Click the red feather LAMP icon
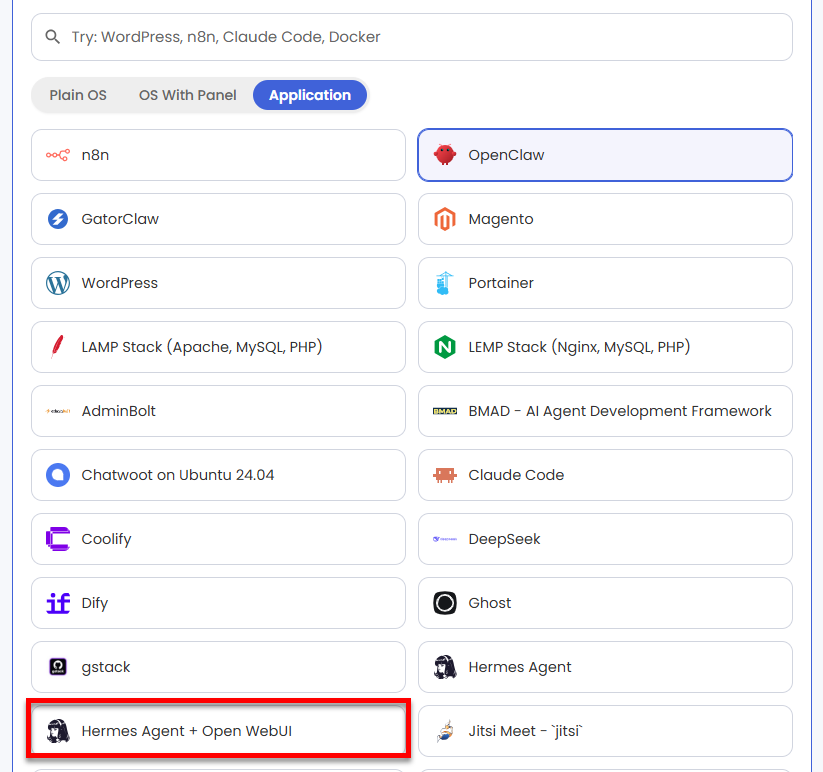The height and width of the screenshot is (772, 823). (x=58, y=347)
